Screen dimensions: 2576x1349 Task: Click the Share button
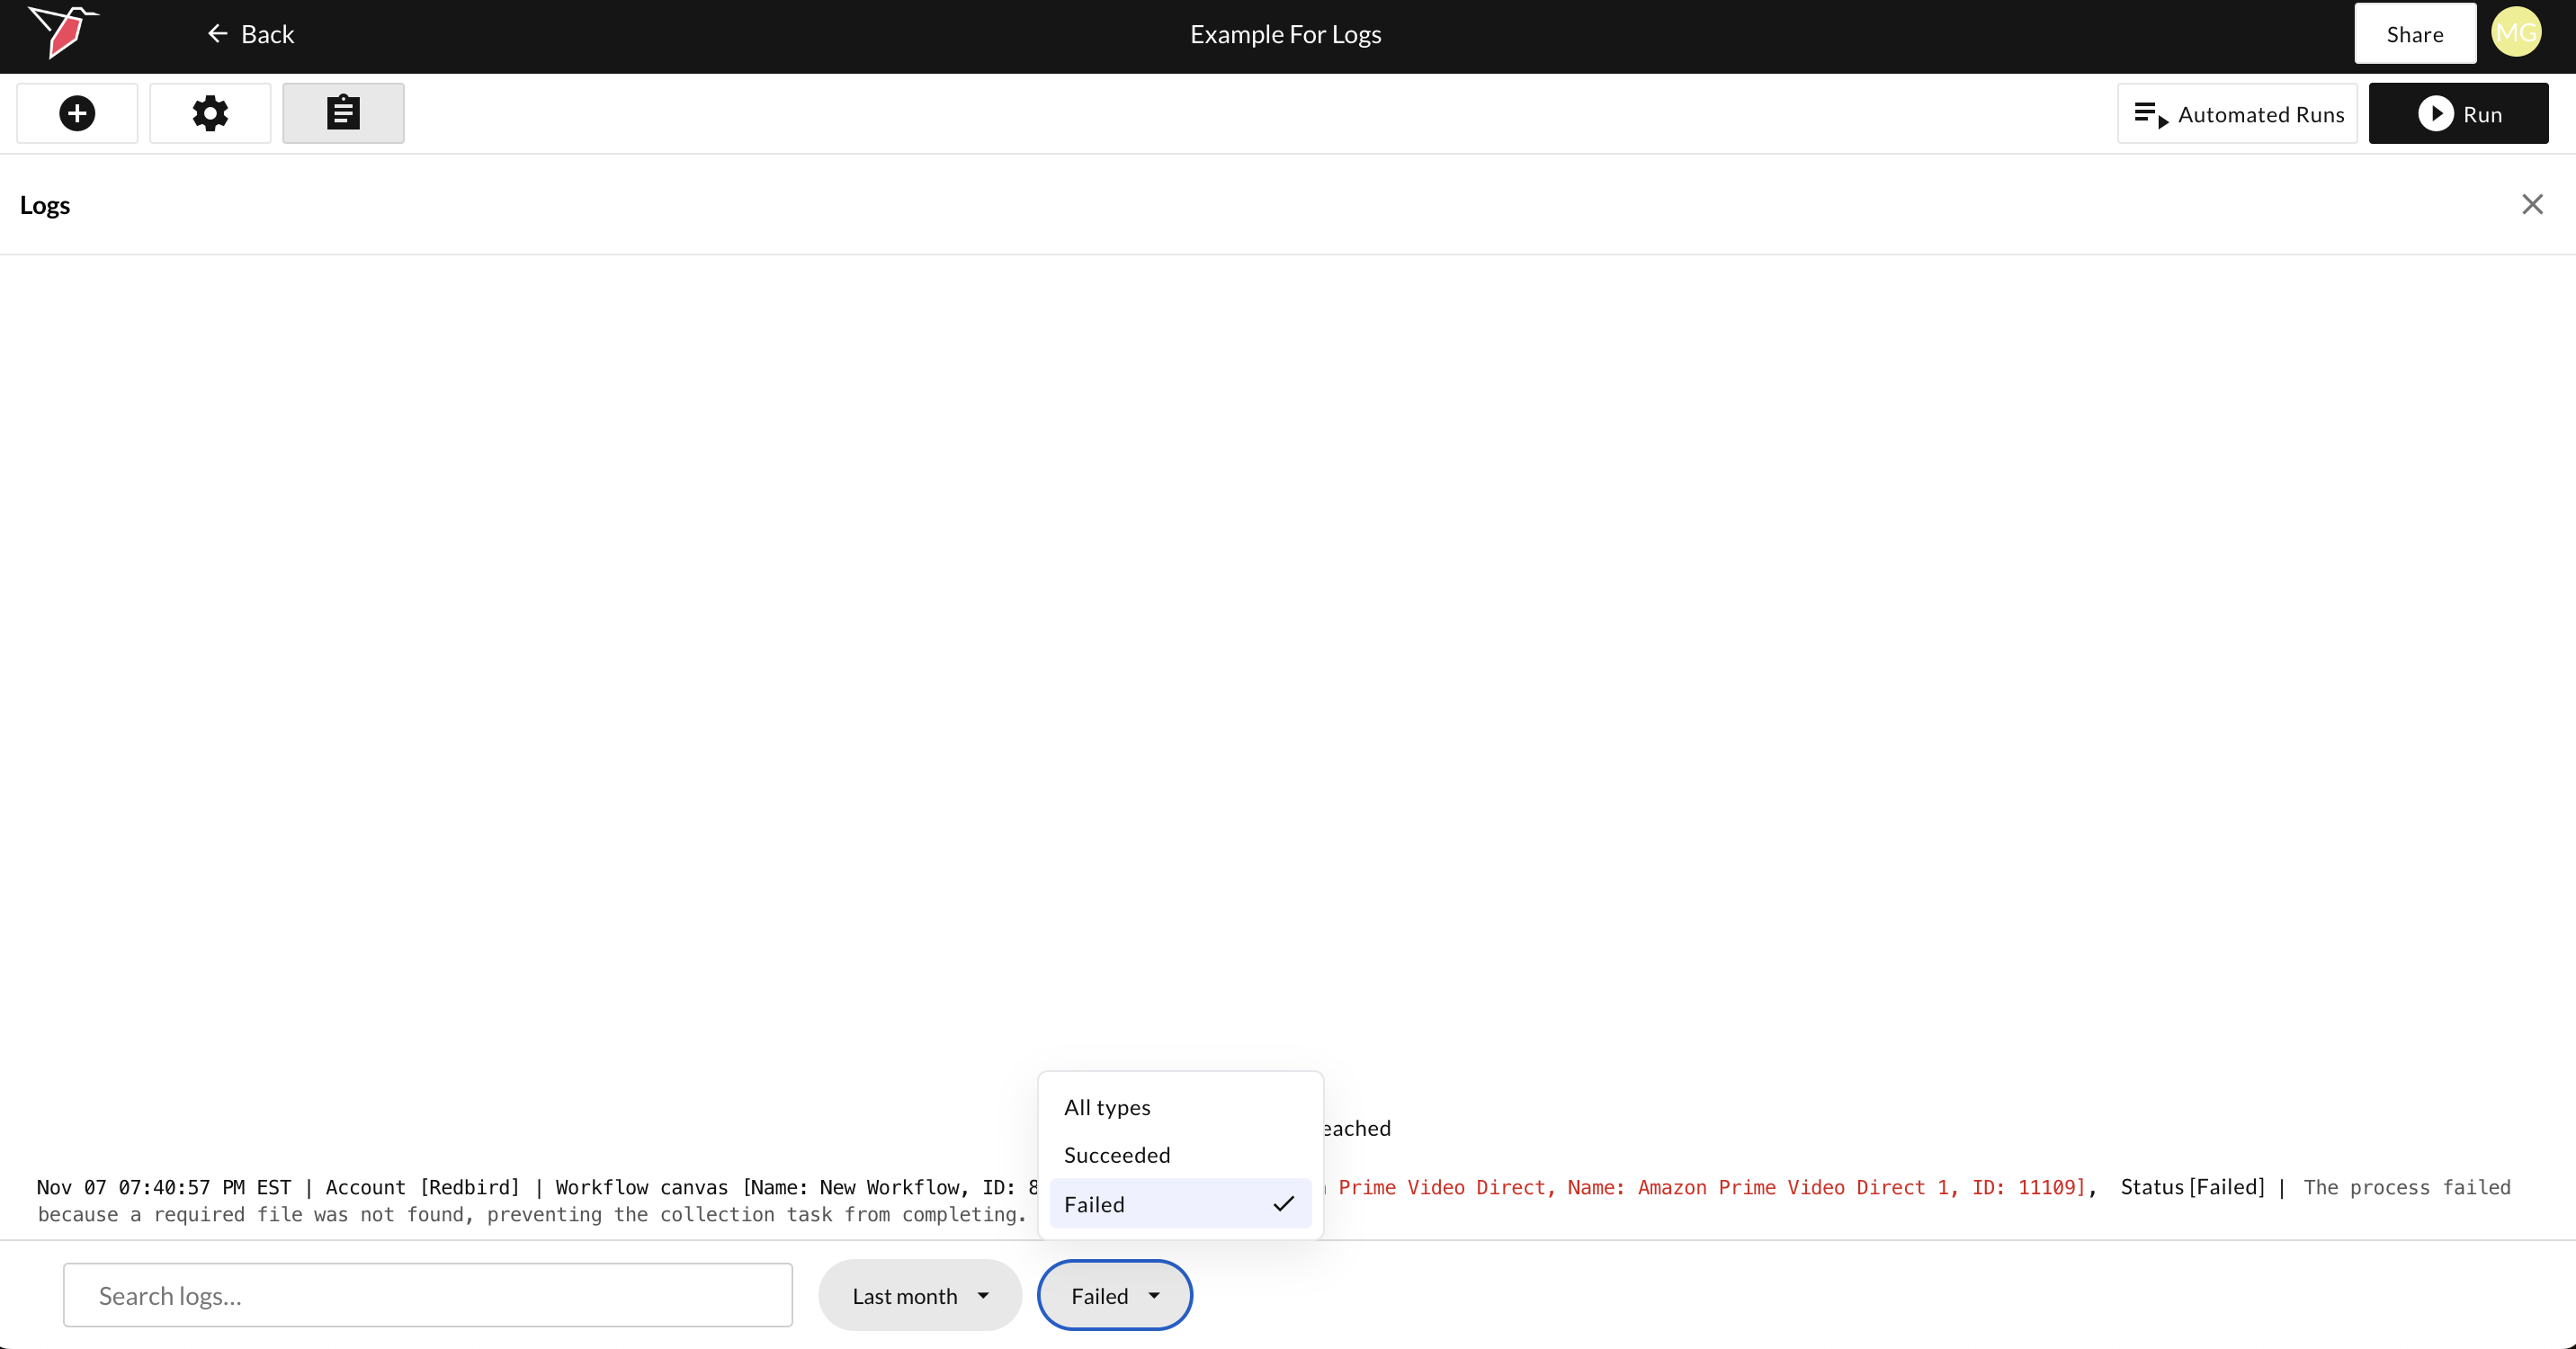pyautogui.click(x=2414, y=34)
